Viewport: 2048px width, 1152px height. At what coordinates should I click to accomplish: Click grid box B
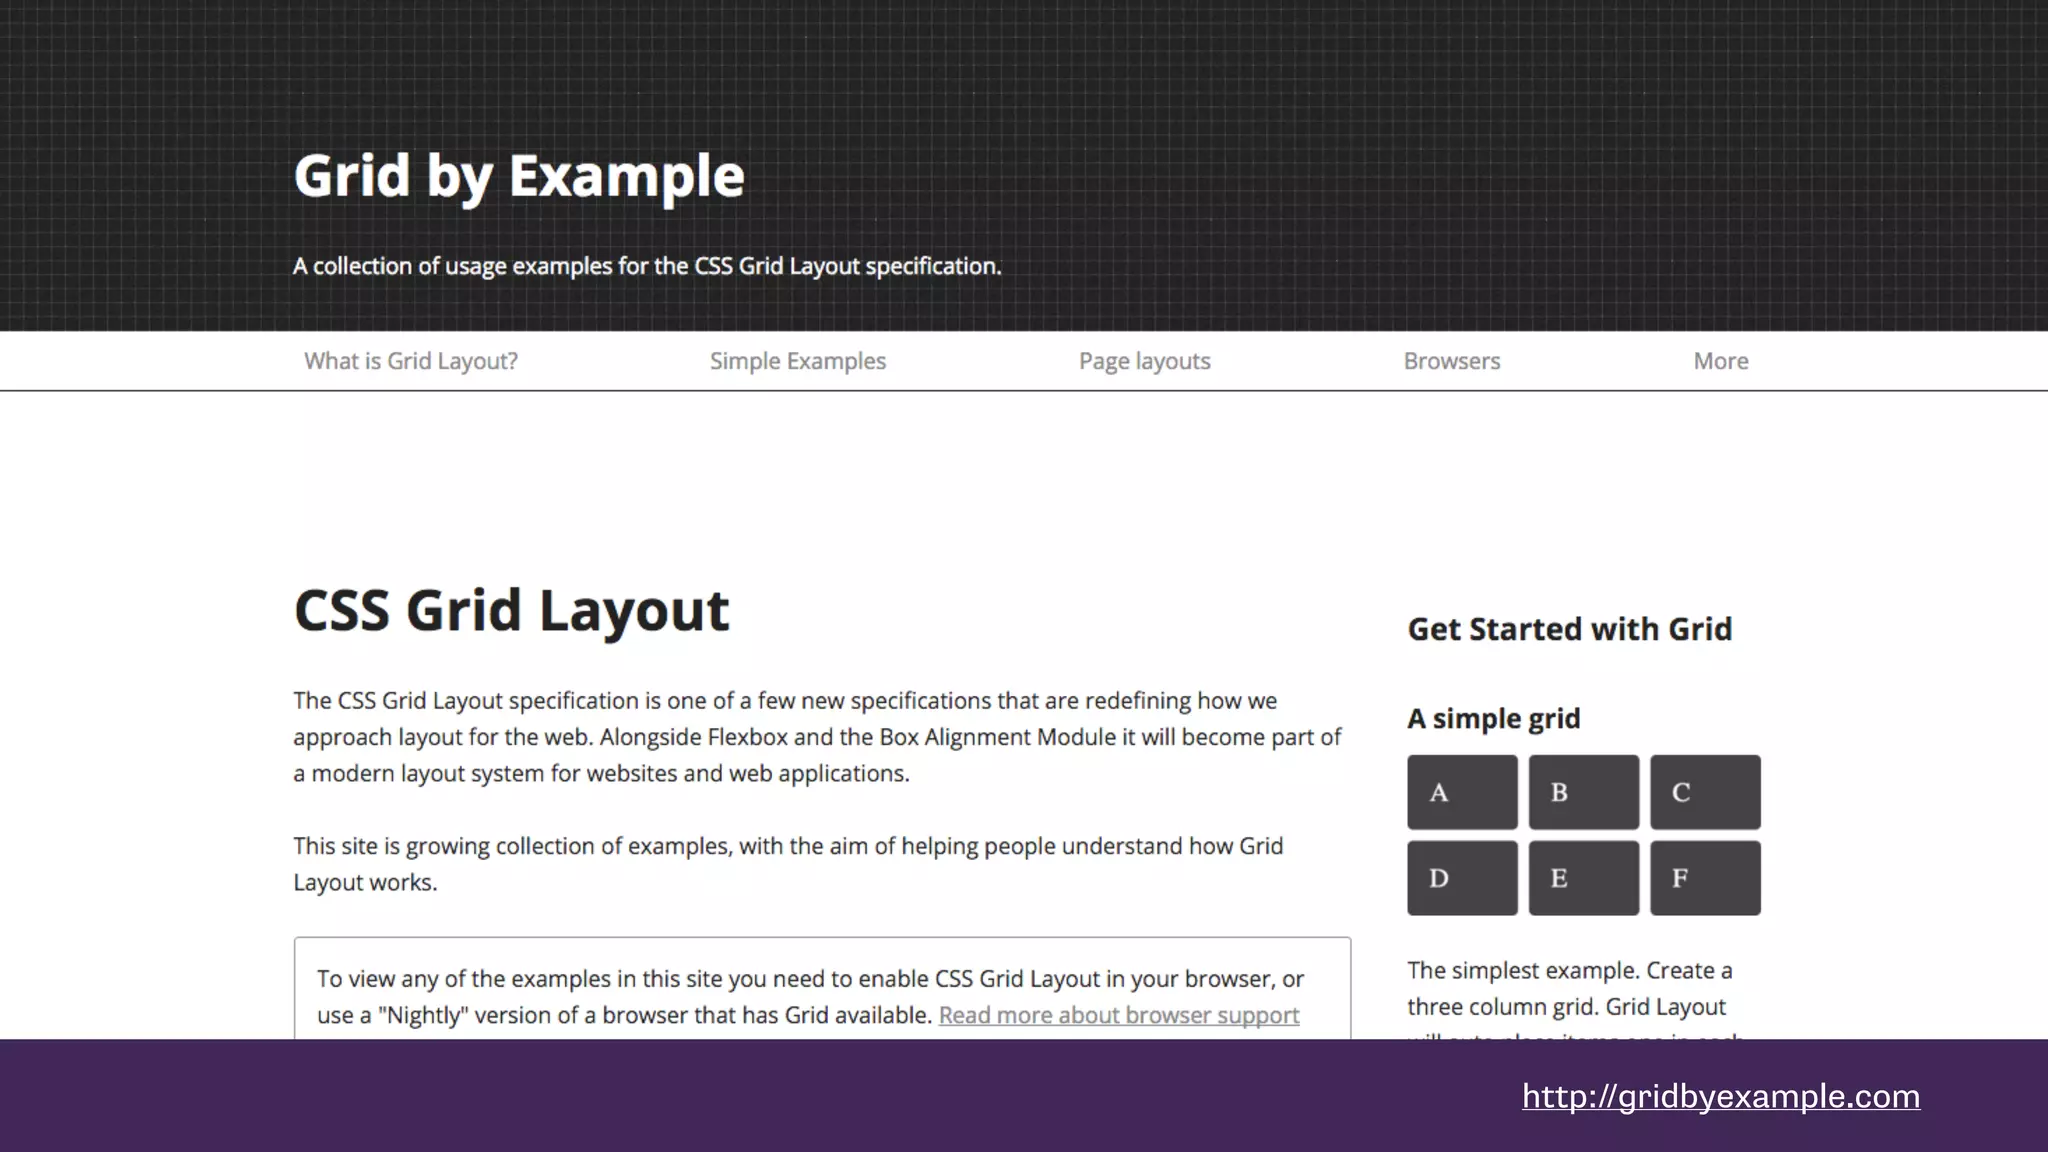1583,792
